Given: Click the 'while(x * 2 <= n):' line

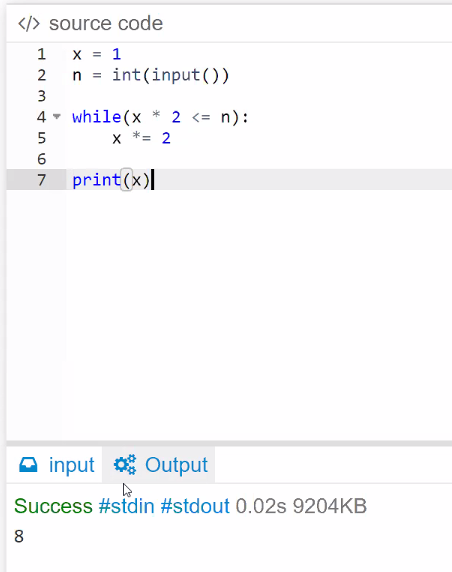Looking at the screenshot, I should click(x=160, y=117).
